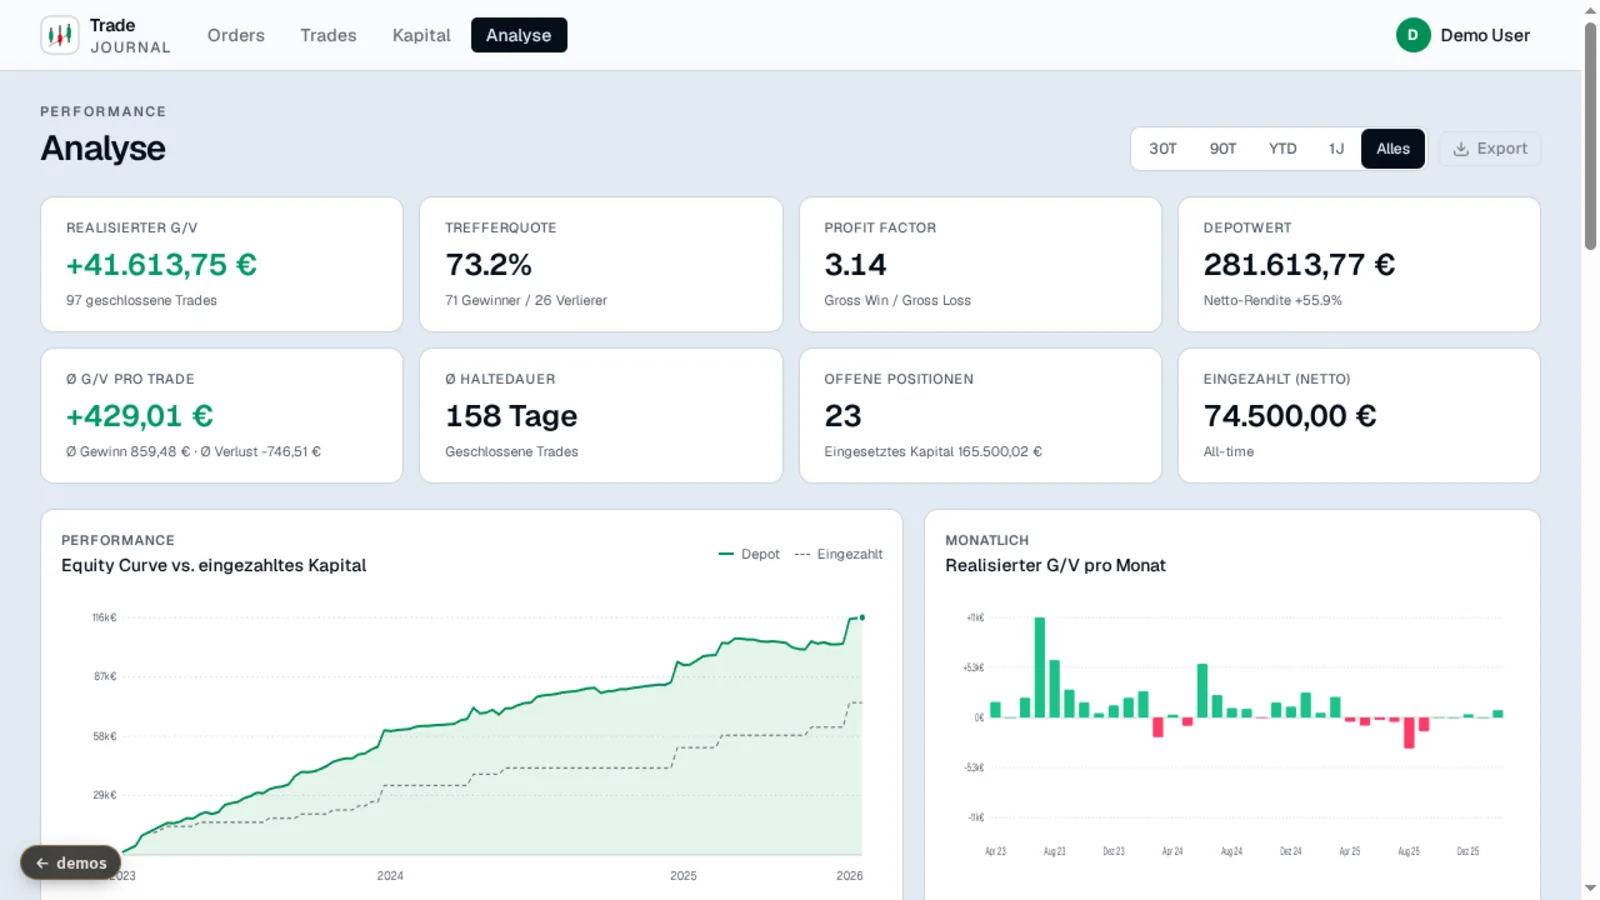This screenshot has width=1600, height=900.
Task: Click the Haltedauer value 158 Tage
Action: coord(511,416)
